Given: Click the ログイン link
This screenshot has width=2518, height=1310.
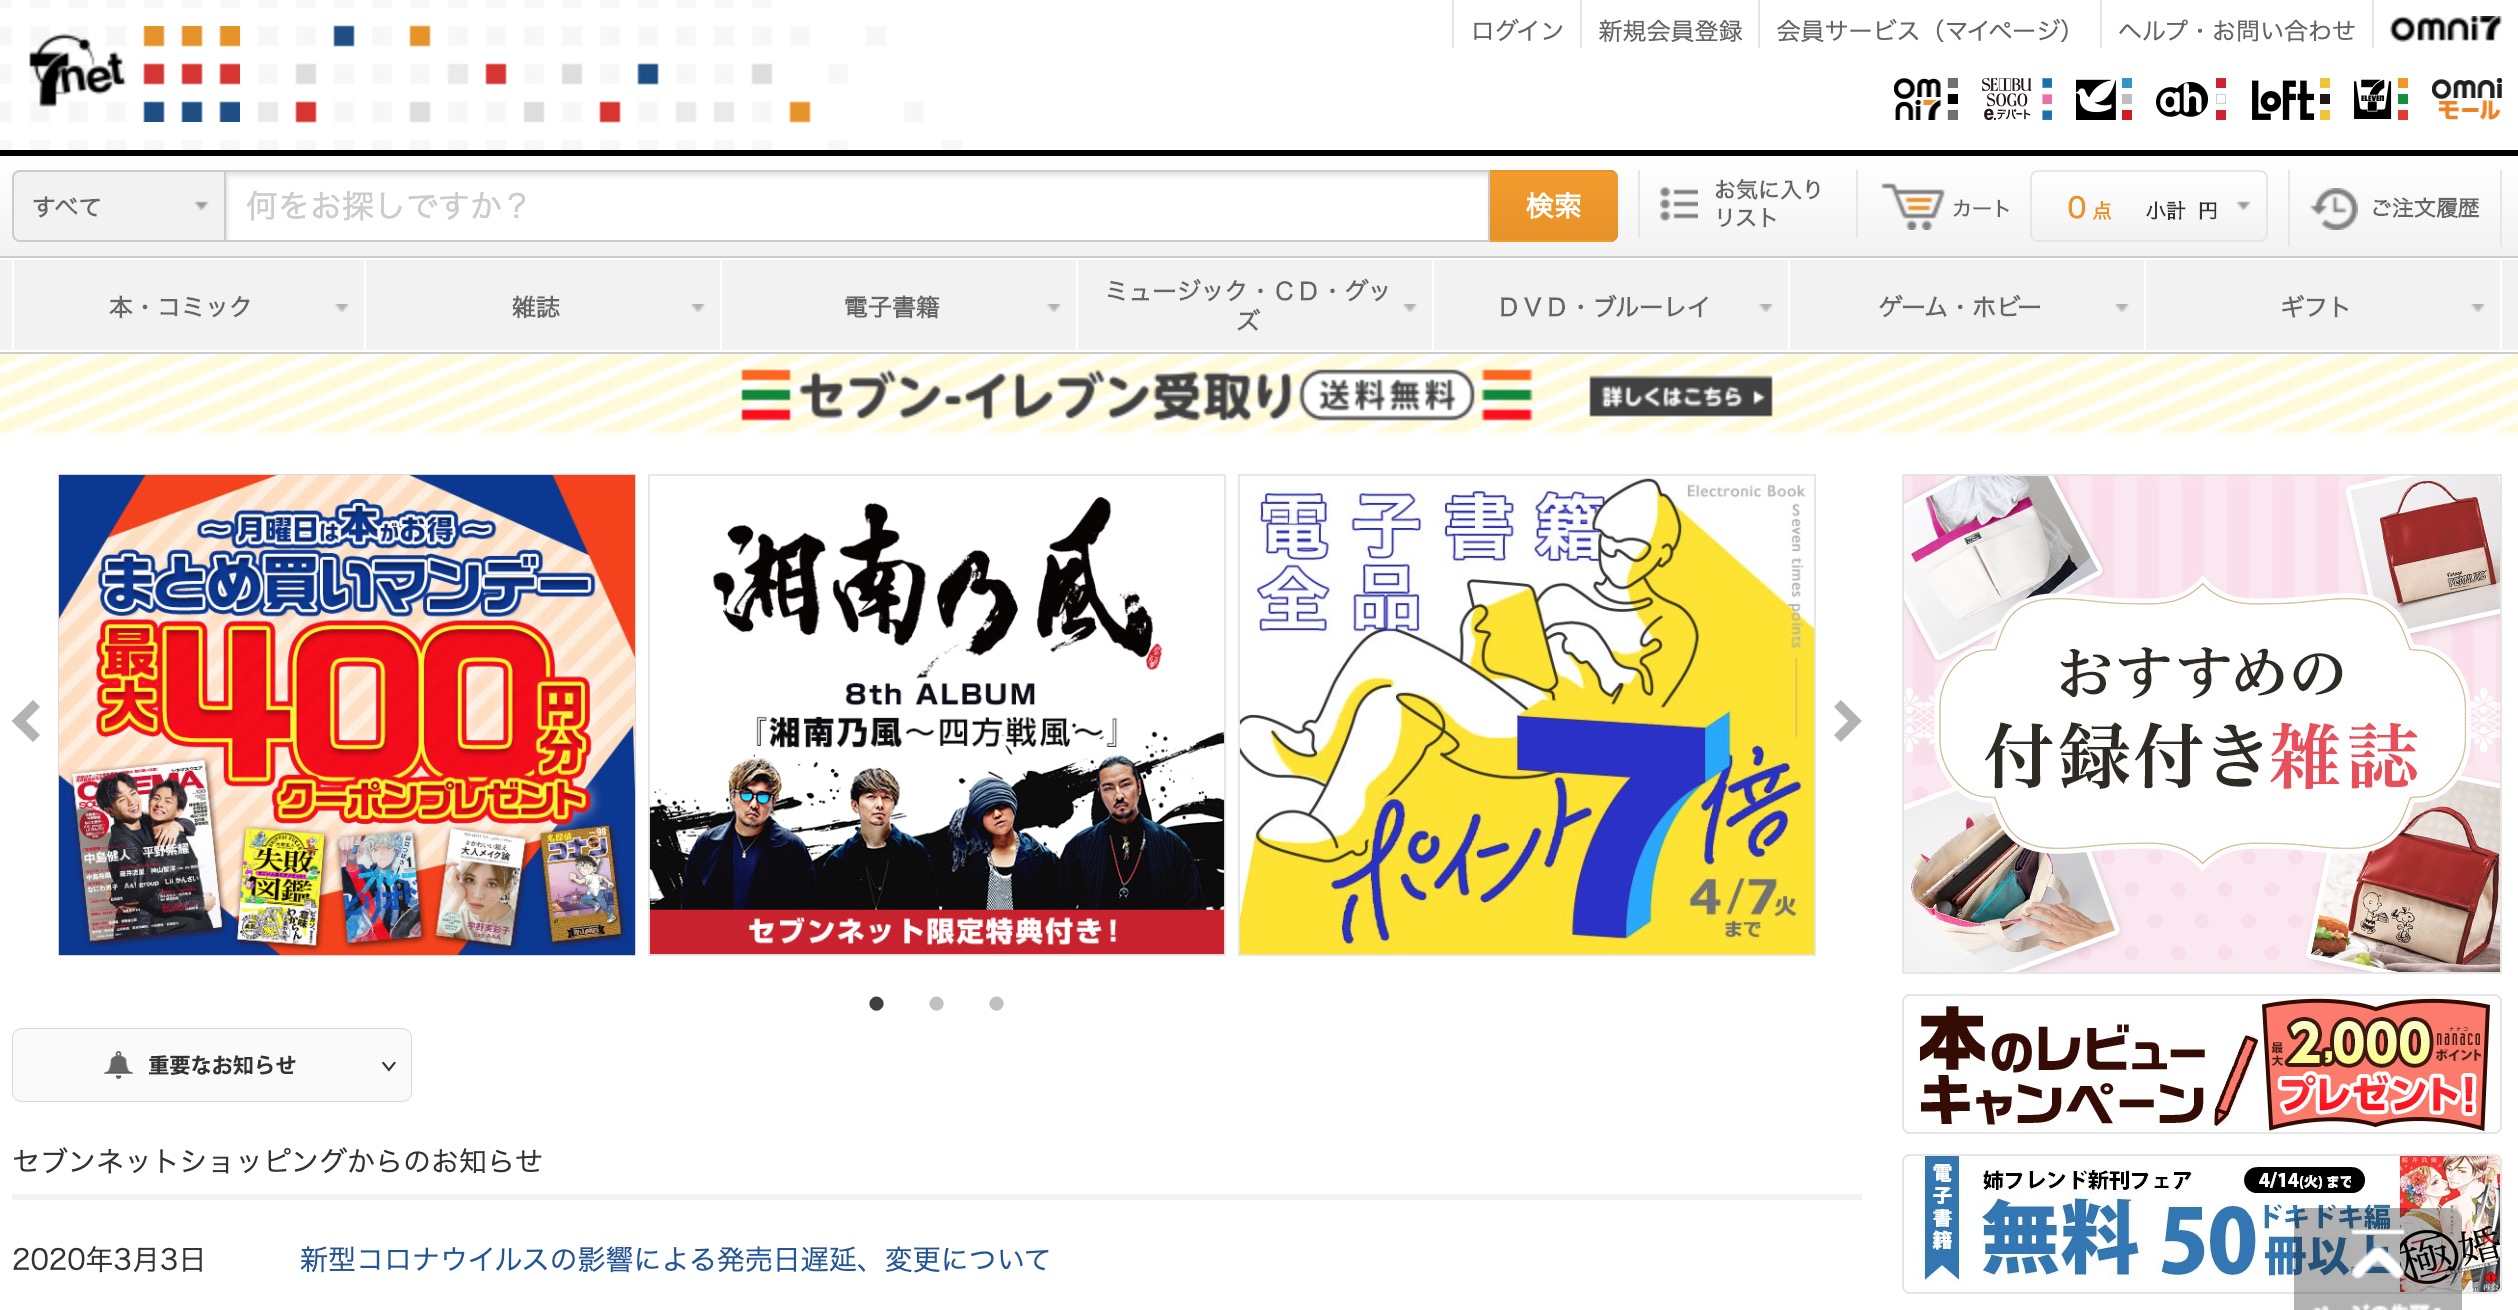Looking at the screenshot, I should pos(1517,30).
